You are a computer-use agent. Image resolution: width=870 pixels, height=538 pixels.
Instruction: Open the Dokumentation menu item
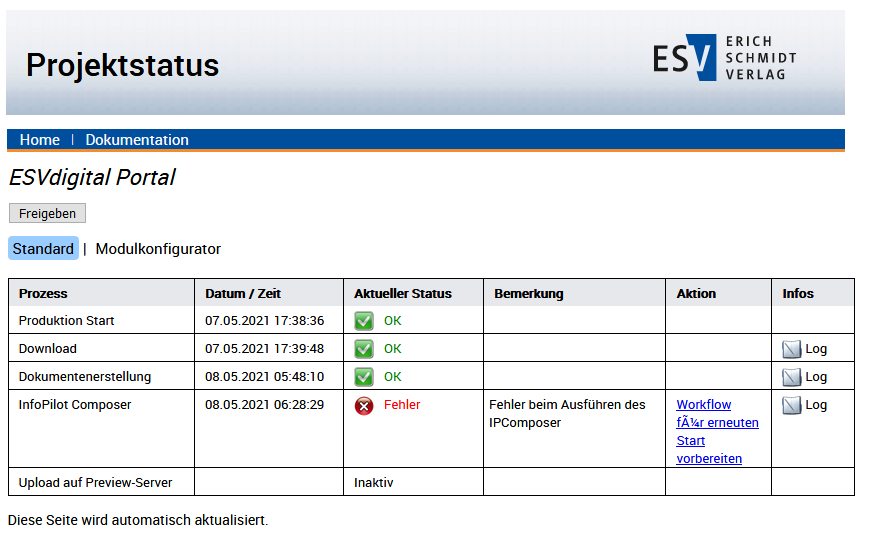click(x=137, y=140)
